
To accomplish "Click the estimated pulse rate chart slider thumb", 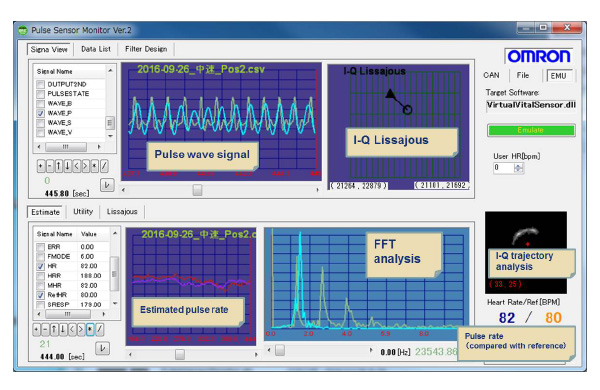I will coord(179,354).
